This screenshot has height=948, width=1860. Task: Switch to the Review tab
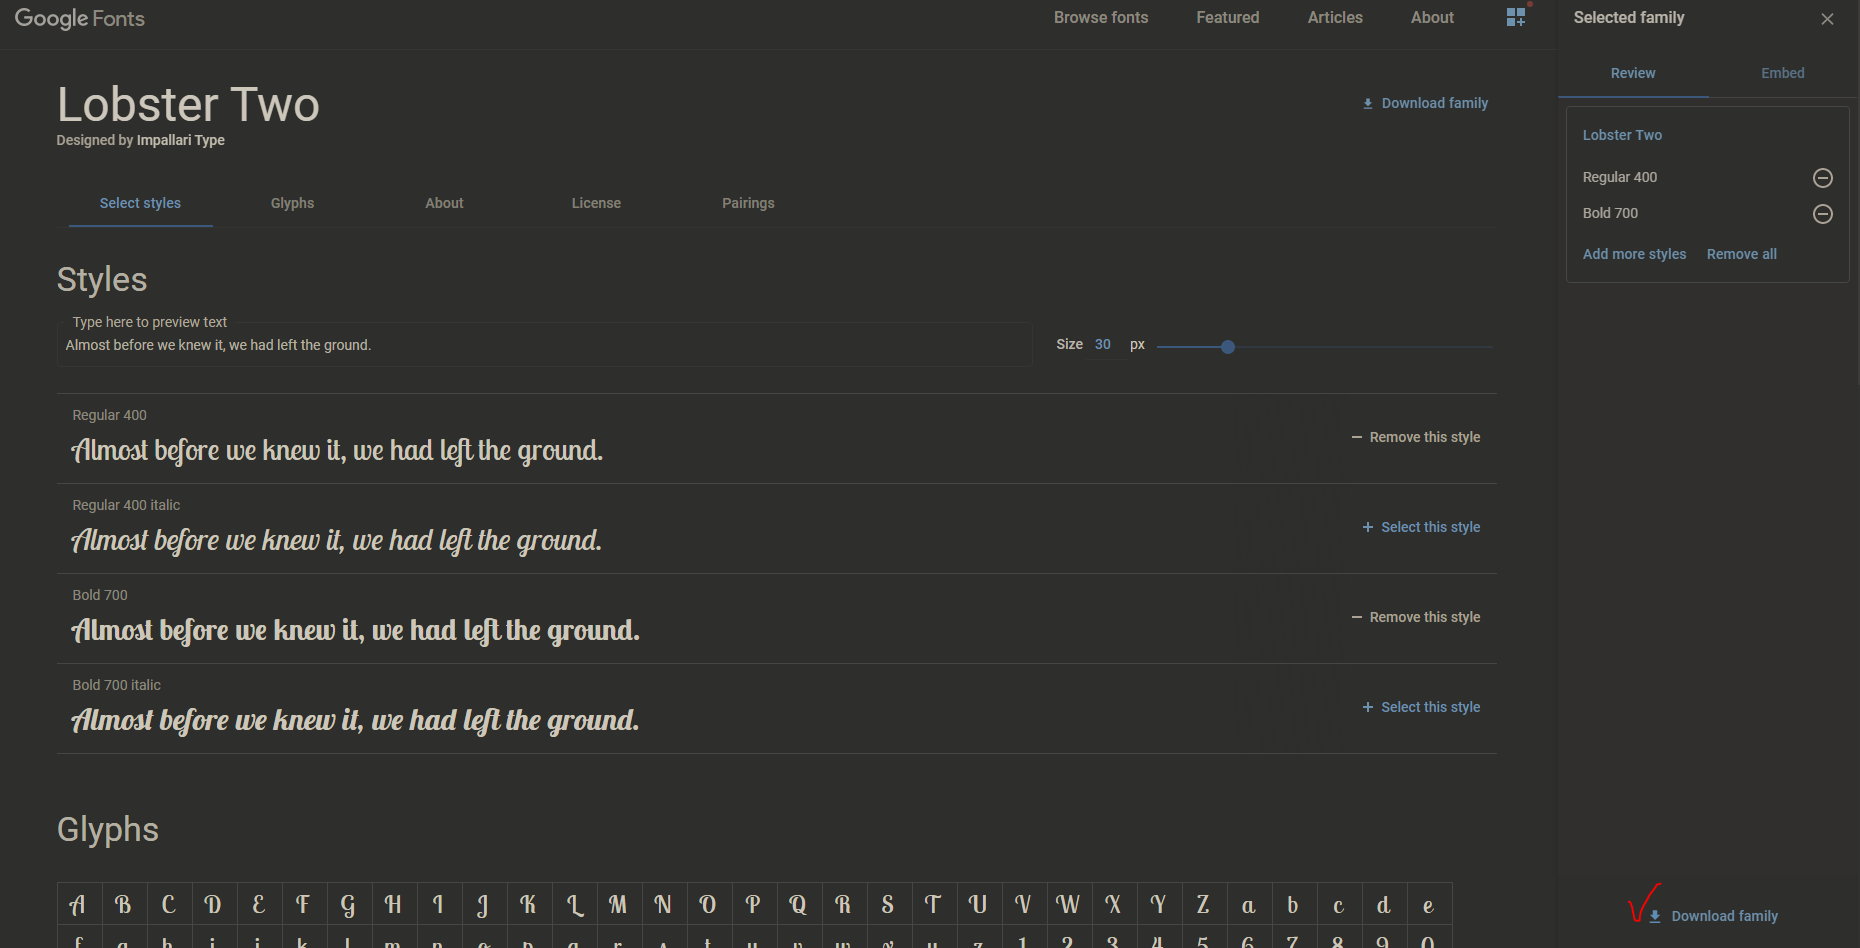[x=1633, y=73]
